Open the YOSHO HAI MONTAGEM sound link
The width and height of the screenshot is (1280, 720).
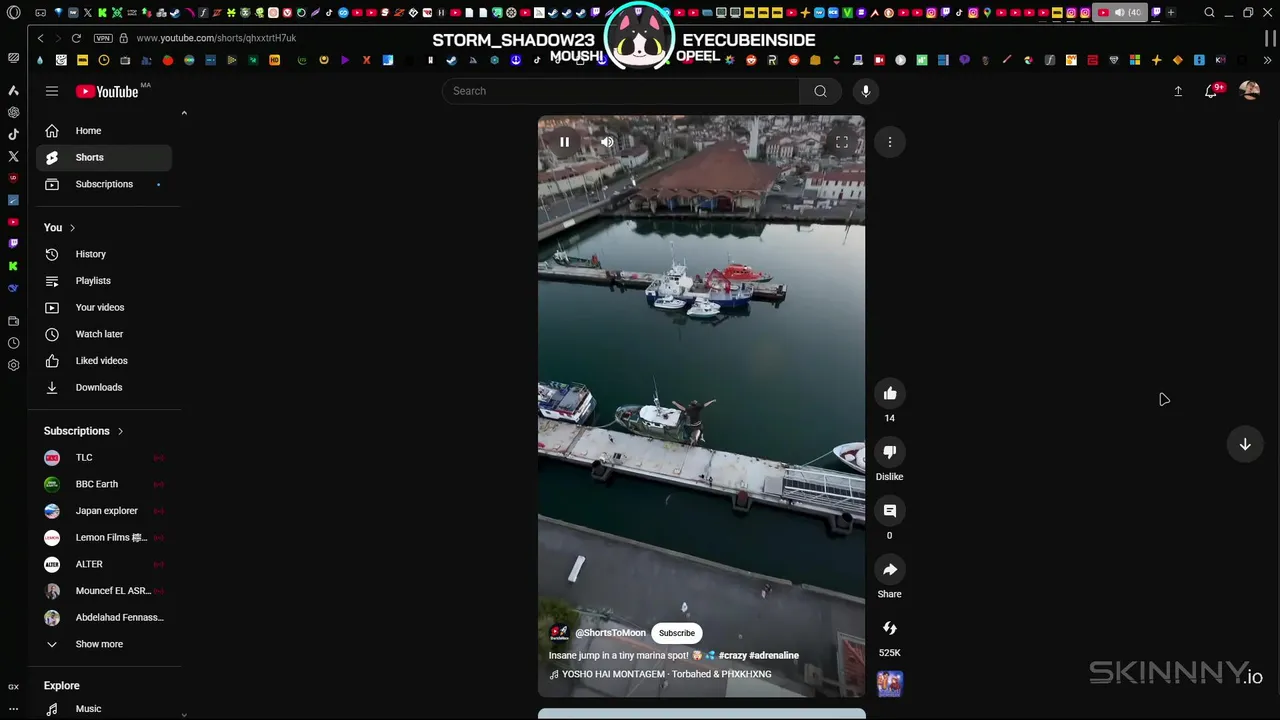[x=667, y=674]
